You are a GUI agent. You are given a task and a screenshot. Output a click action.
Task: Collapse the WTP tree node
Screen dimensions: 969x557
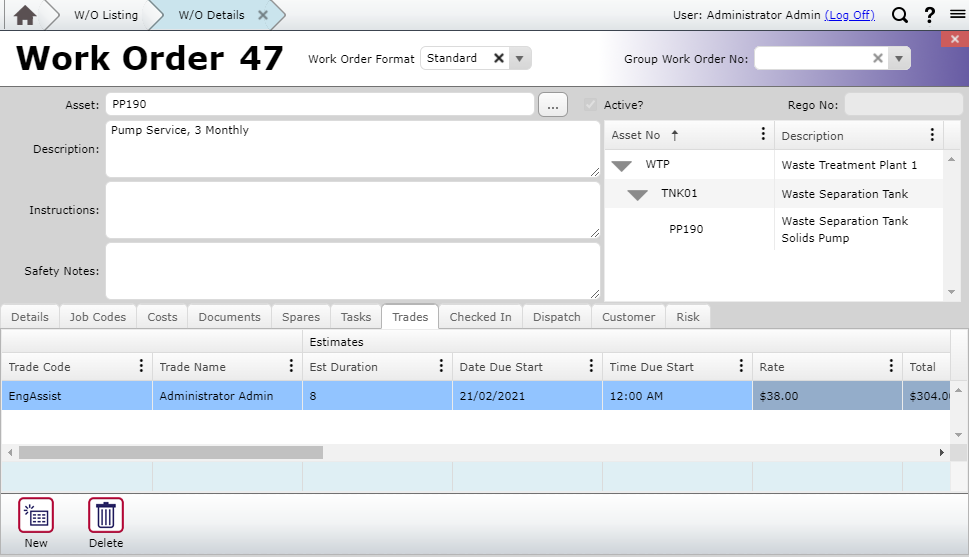pyautogui.click(x=622, y=165)
